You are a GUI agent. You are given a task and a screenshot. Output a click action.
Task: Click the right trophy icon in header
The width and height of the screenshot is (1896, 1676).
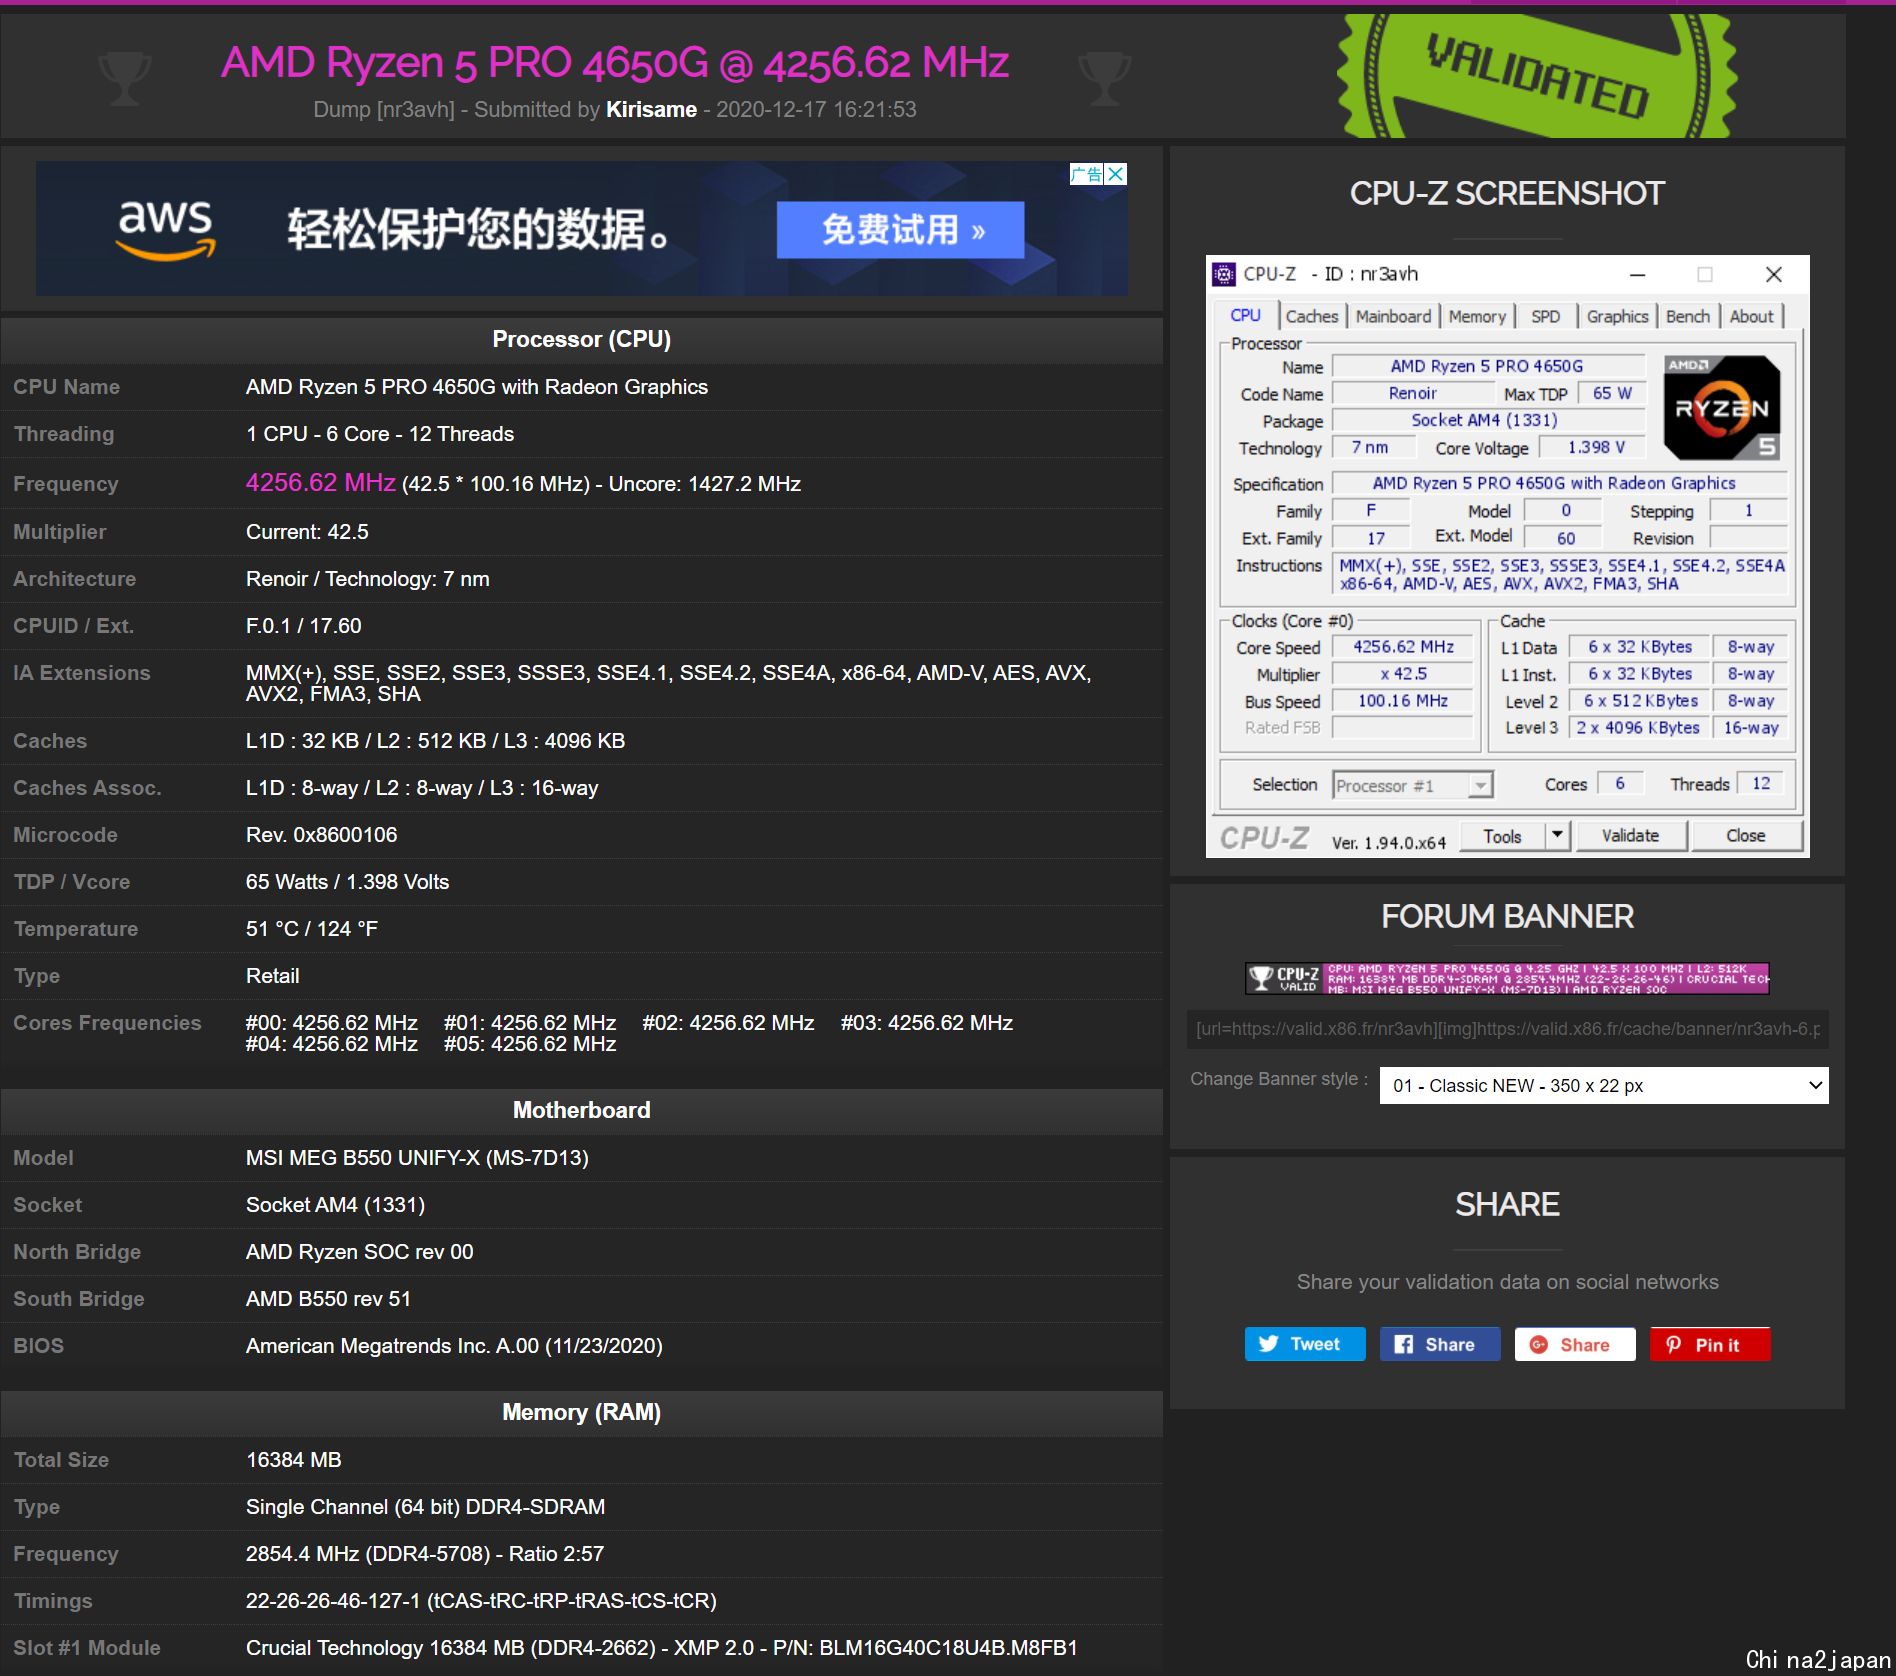pos(1105,79)
